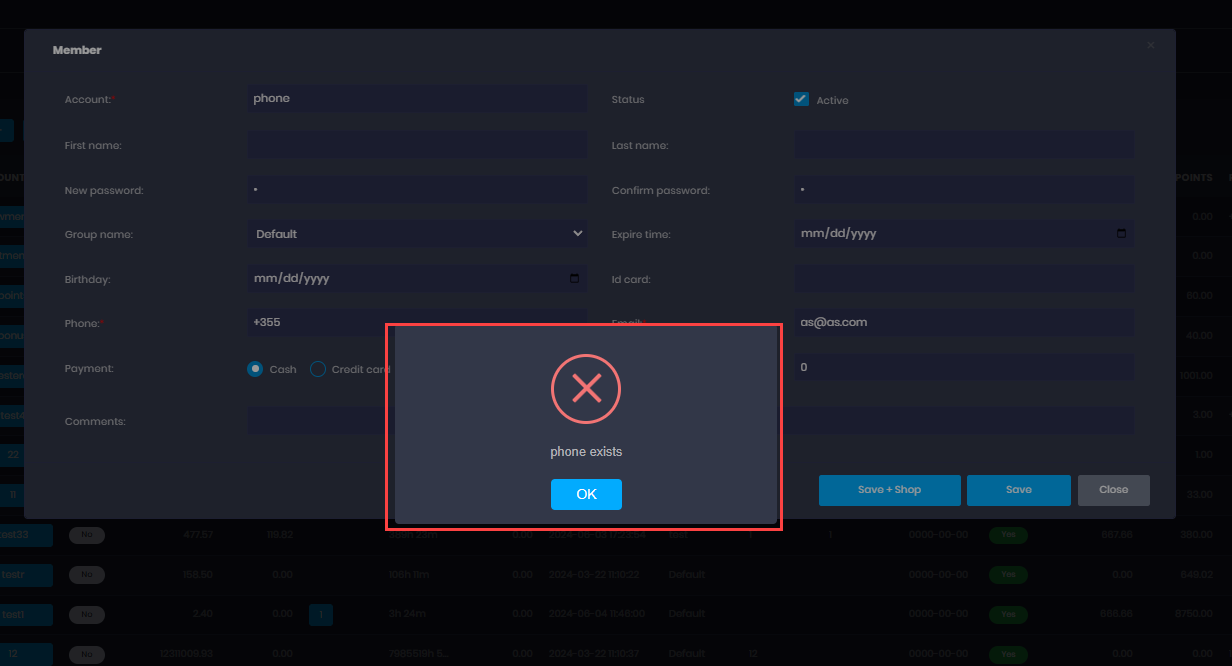Toggle the Active status checkbox
The width and height of the screenshot is (1232, 666).
coord(801,99)
